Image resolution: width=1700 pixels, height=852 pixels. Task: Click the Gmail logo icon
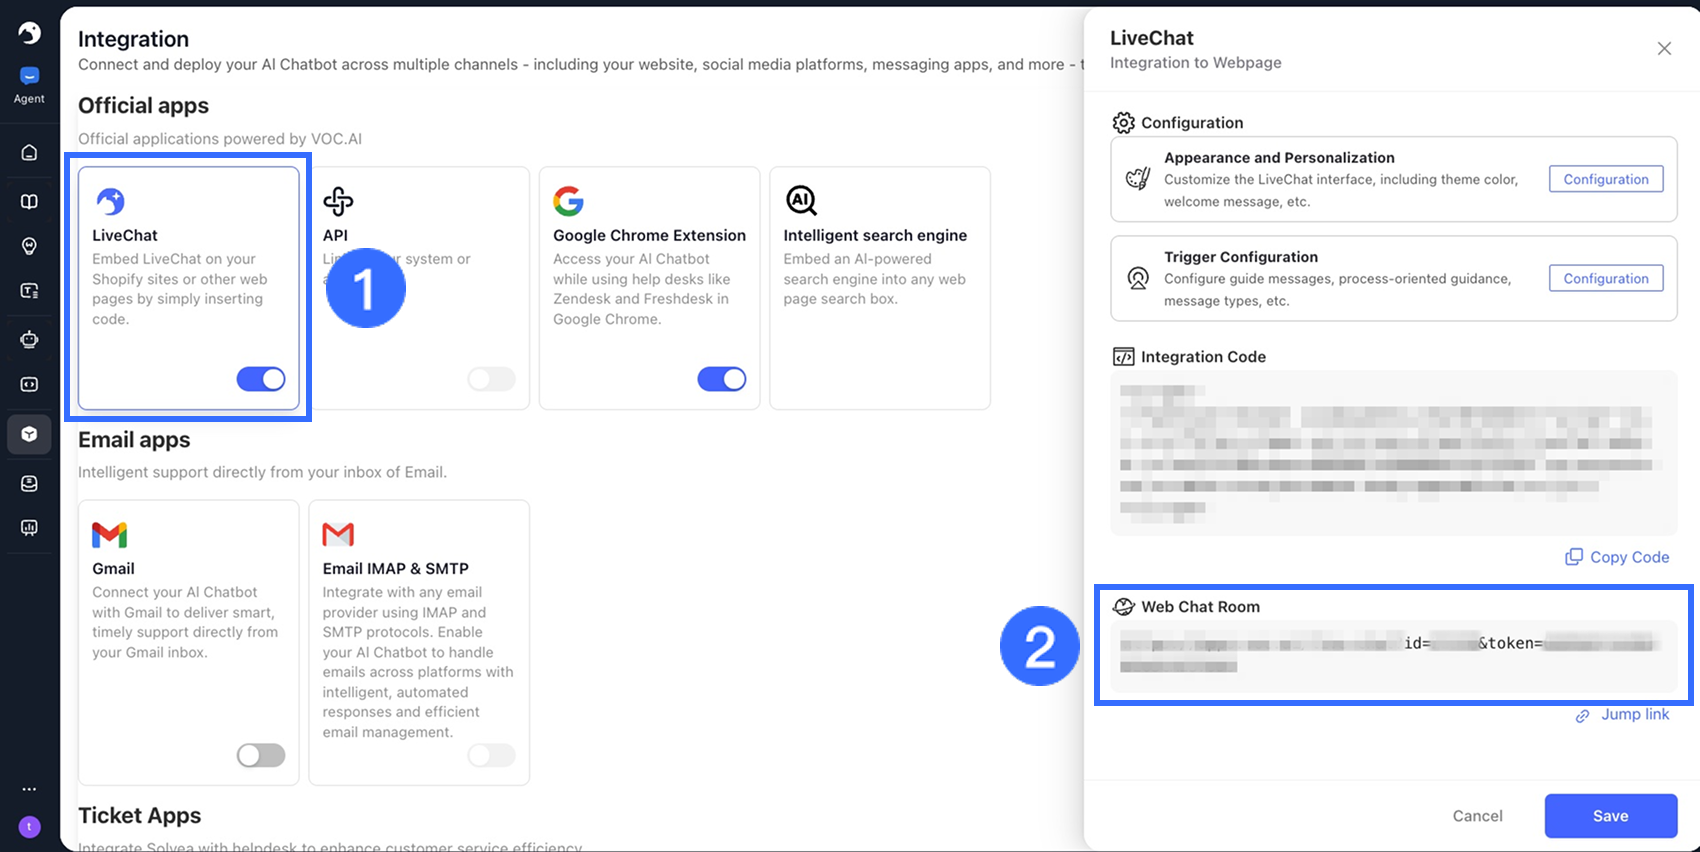[x=110, y=535]
